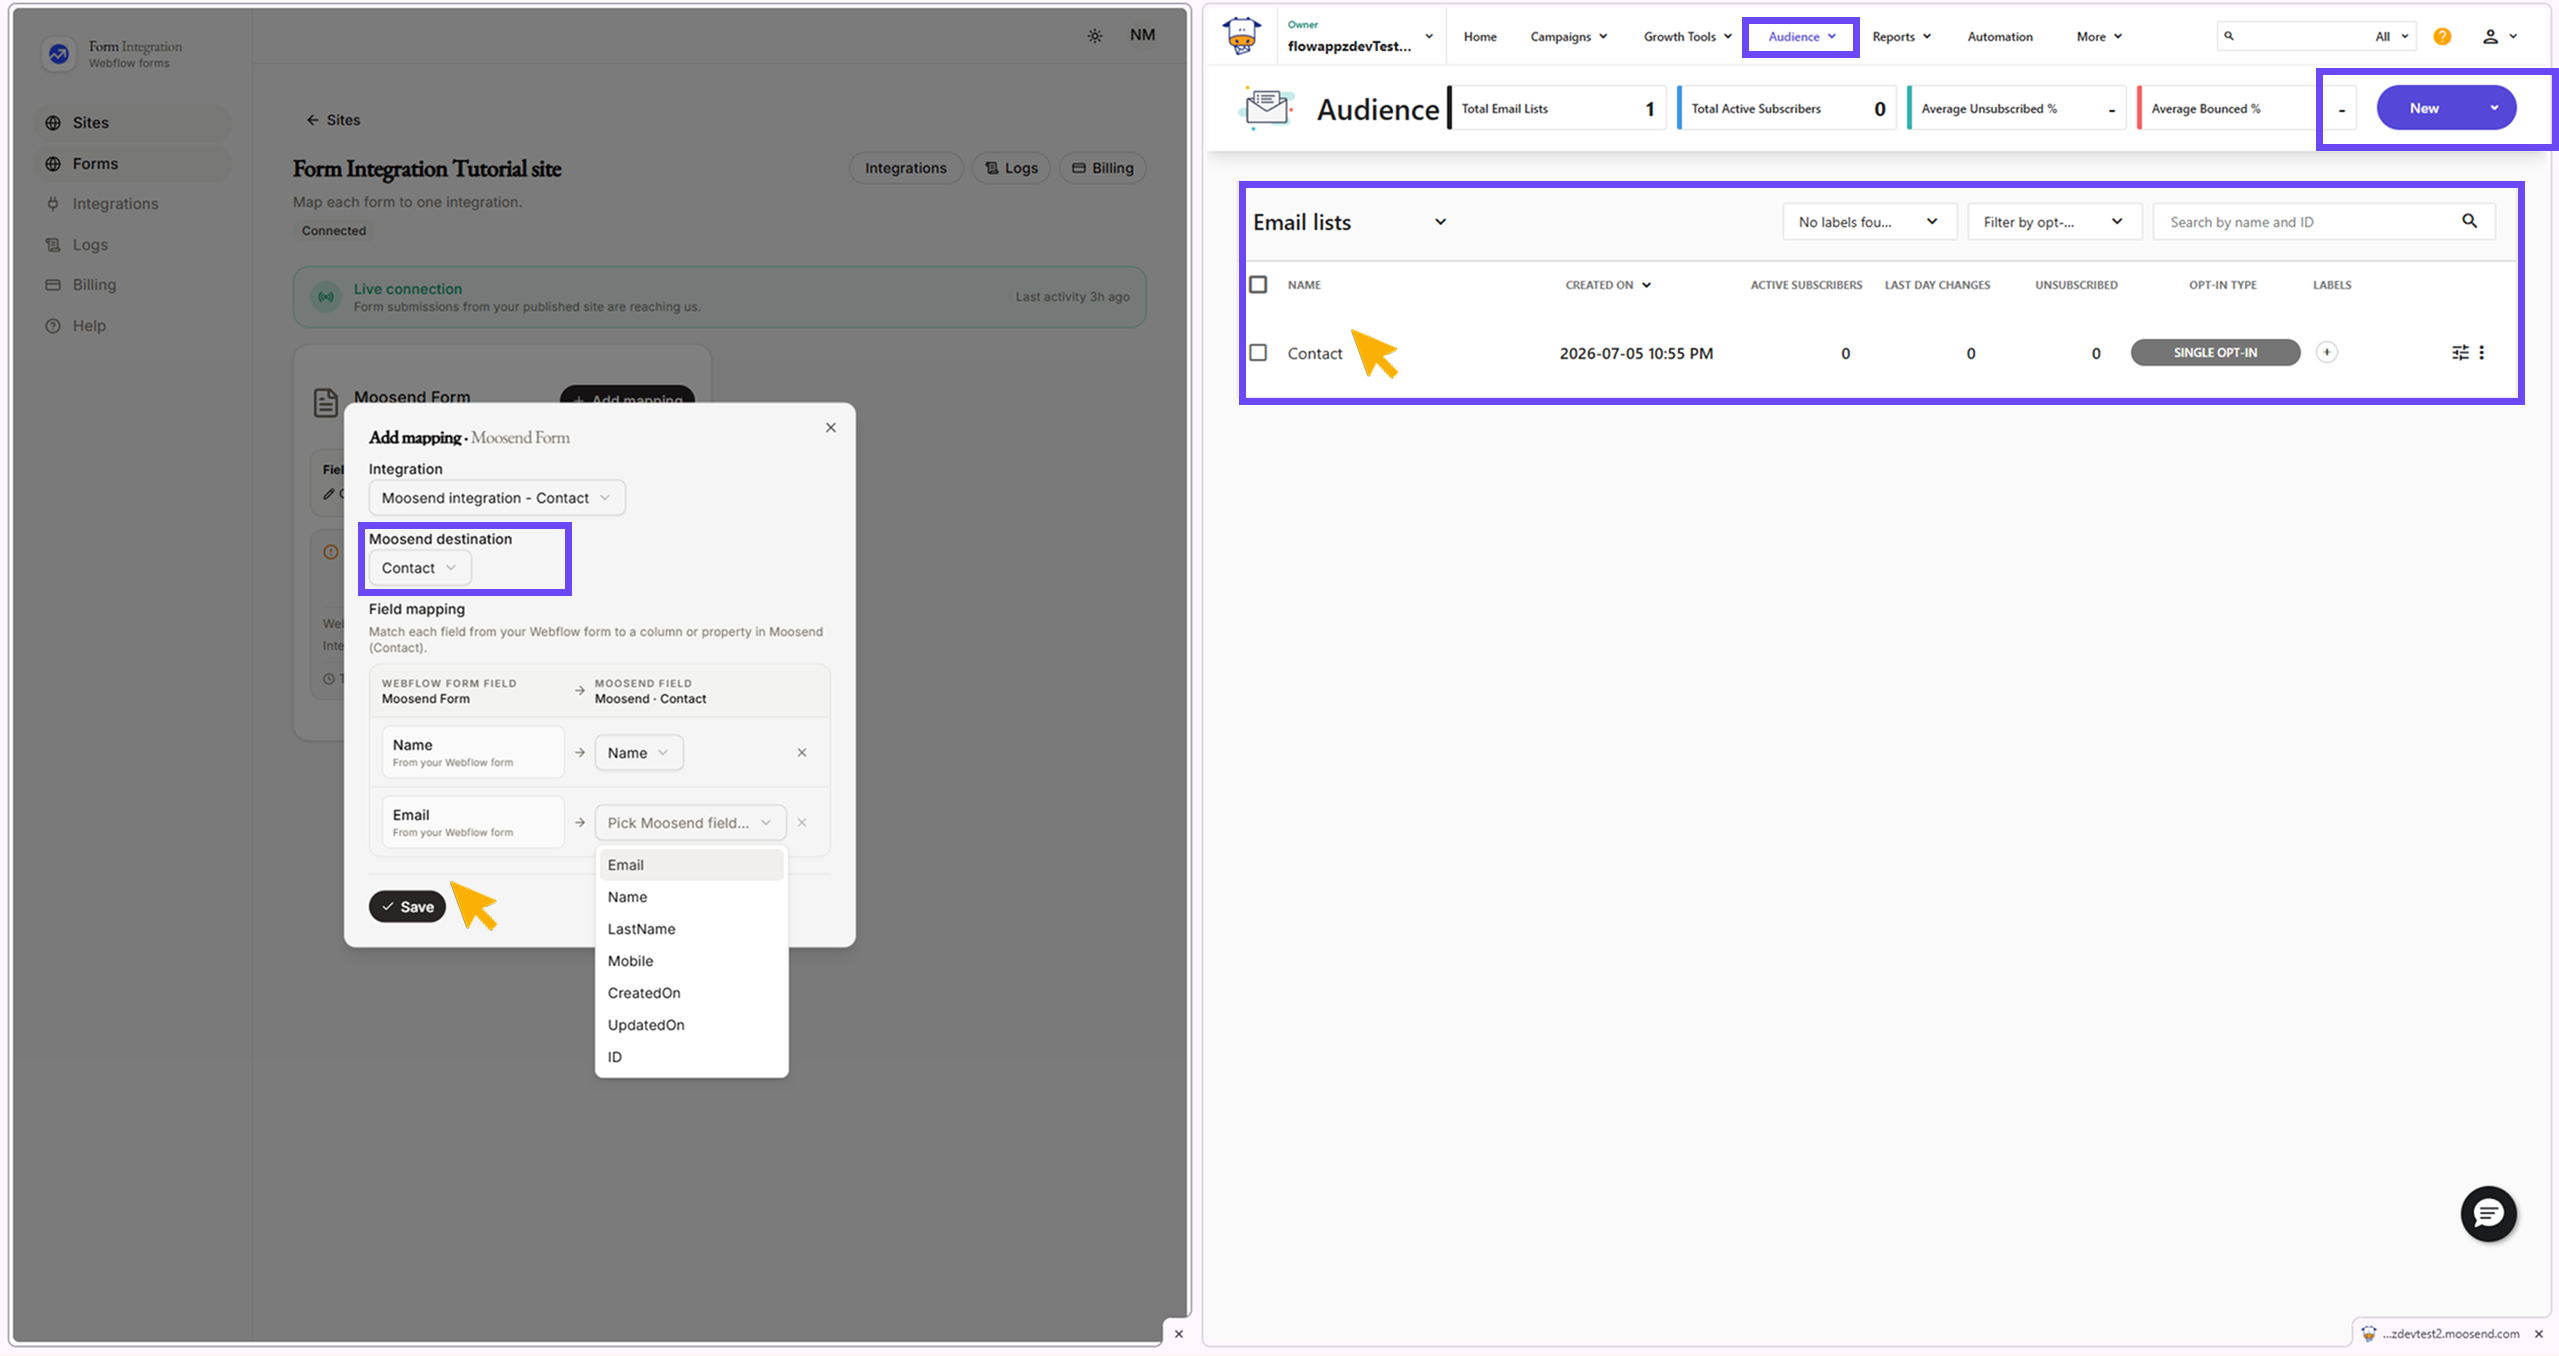The width and height of the screenshot is (2559, 1356).
Task: Open the Growth Tools menu
Action: point(1687,37)
